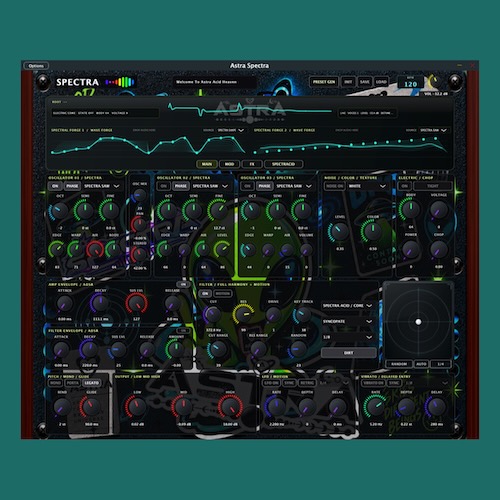The height and width of the screenshot is (500, 500).
Task: Enable Oscillator 02 ON switch
Action: [x=163, y=186]
